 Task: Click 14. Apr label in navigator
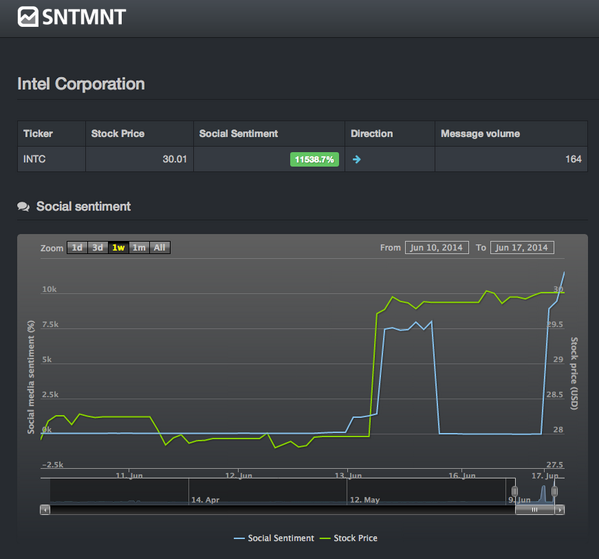pyautogui.click(x=205, y=500)
